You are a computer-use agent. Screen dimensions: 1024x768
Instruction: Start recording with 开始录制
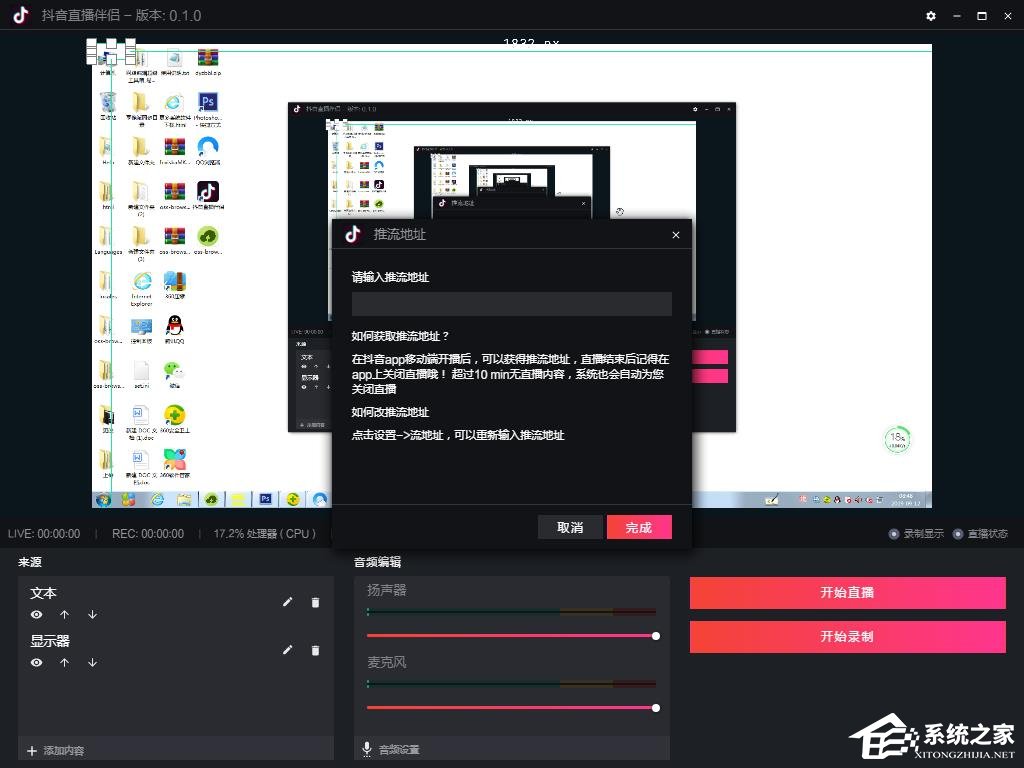click(x=848, y=637)
